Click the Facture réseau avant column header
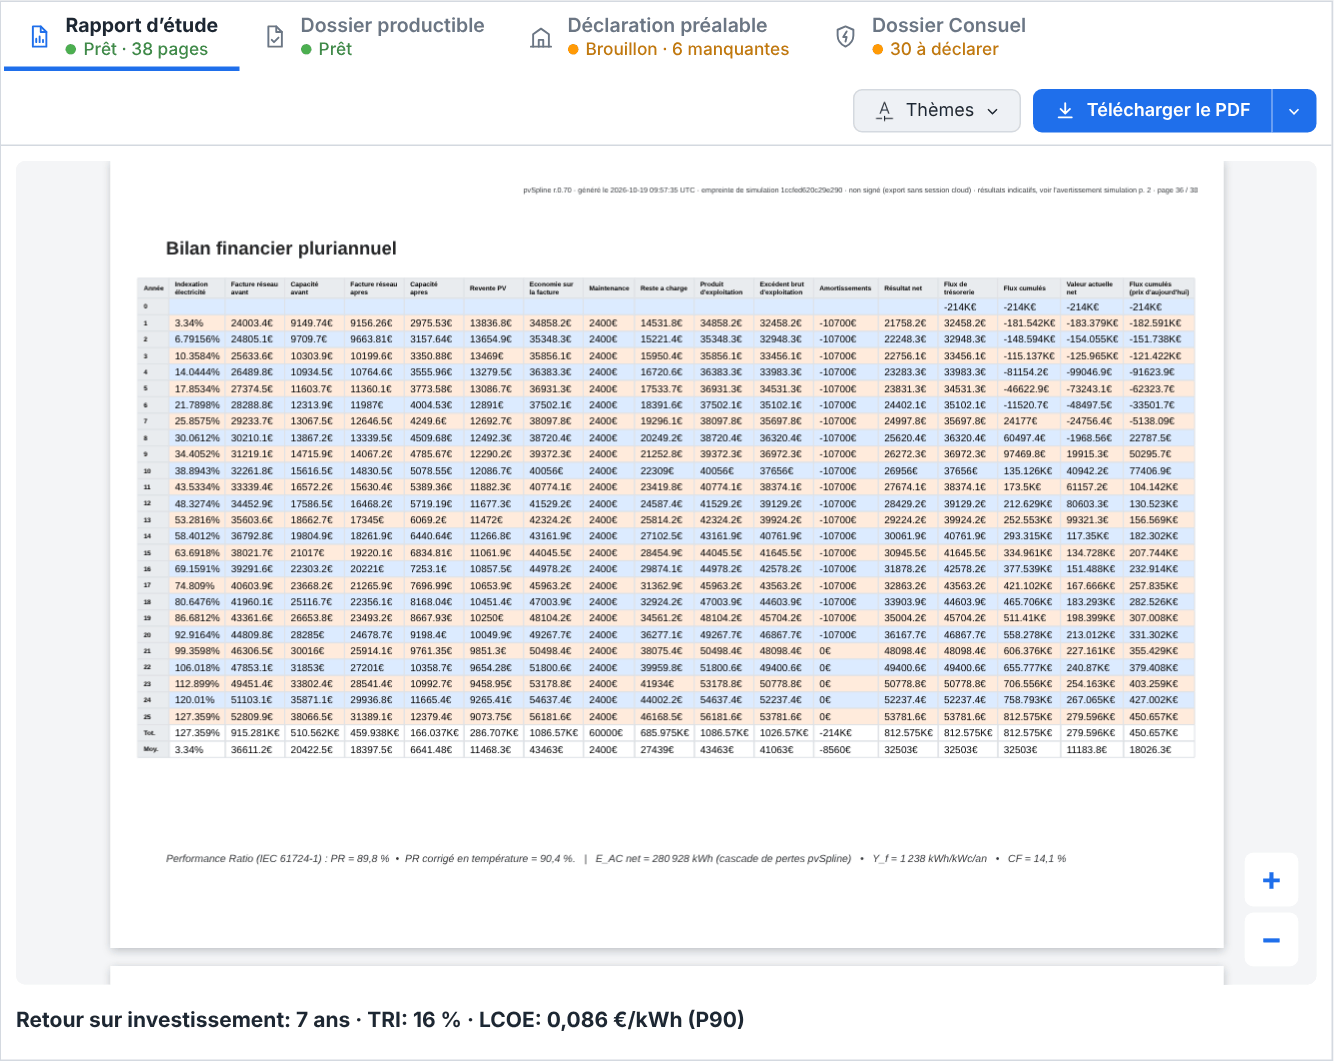This screenshot has width=1334, height=1061. [x=256, y=288]
